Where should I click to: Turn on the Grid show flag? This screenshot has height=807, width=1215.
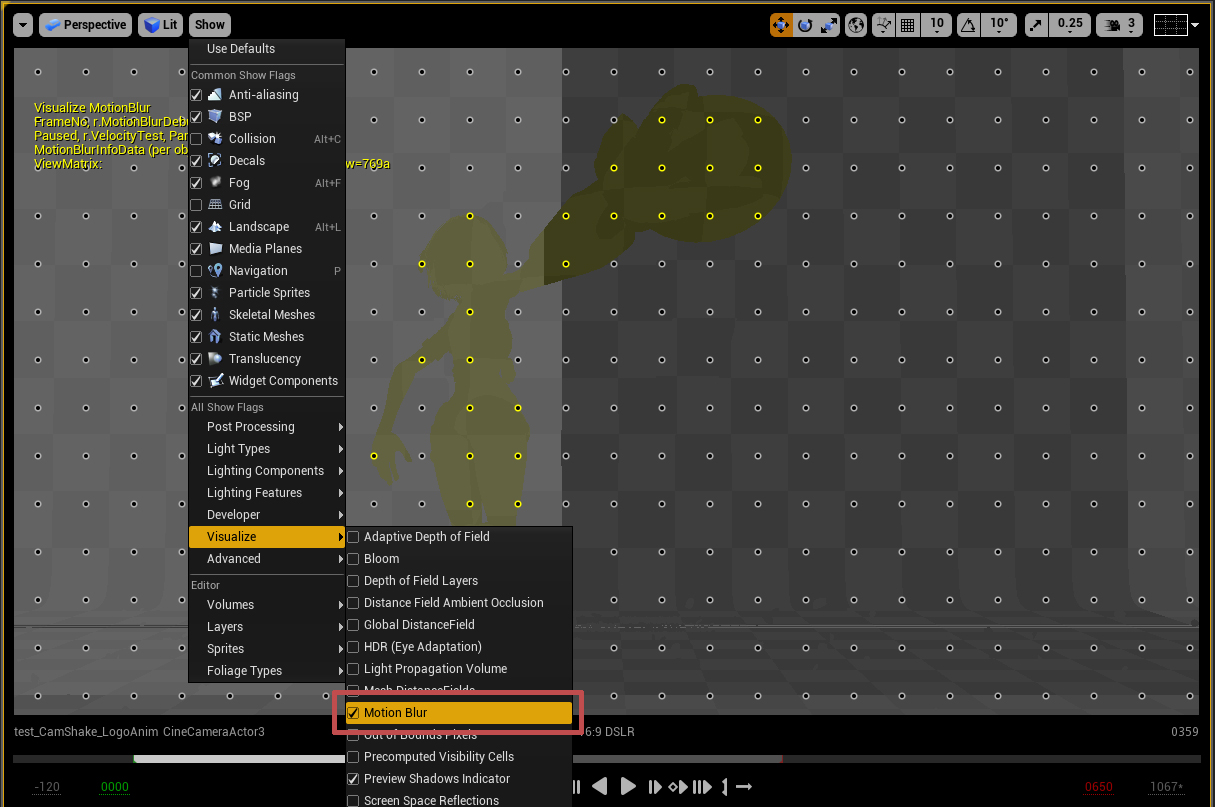196,205
